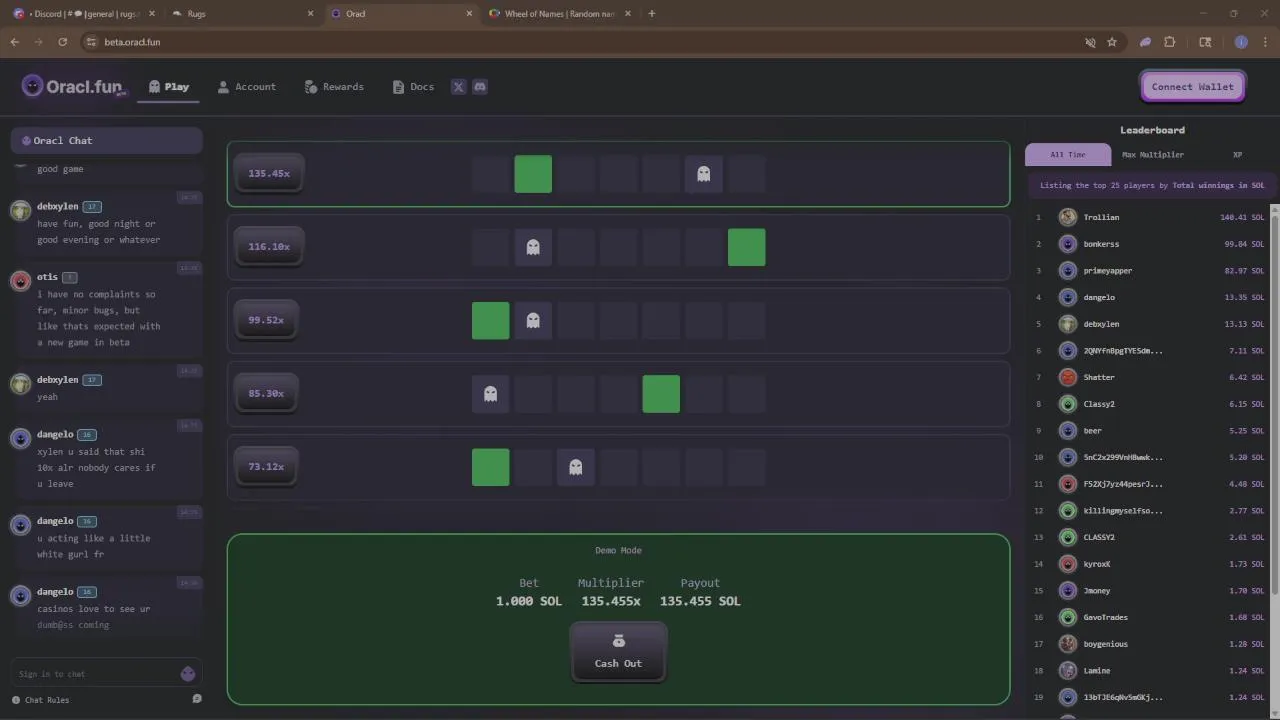Switch to the Wheel of Names browser tab
The height and width of the screenshot is (720, 1280).
pos(560,14)
